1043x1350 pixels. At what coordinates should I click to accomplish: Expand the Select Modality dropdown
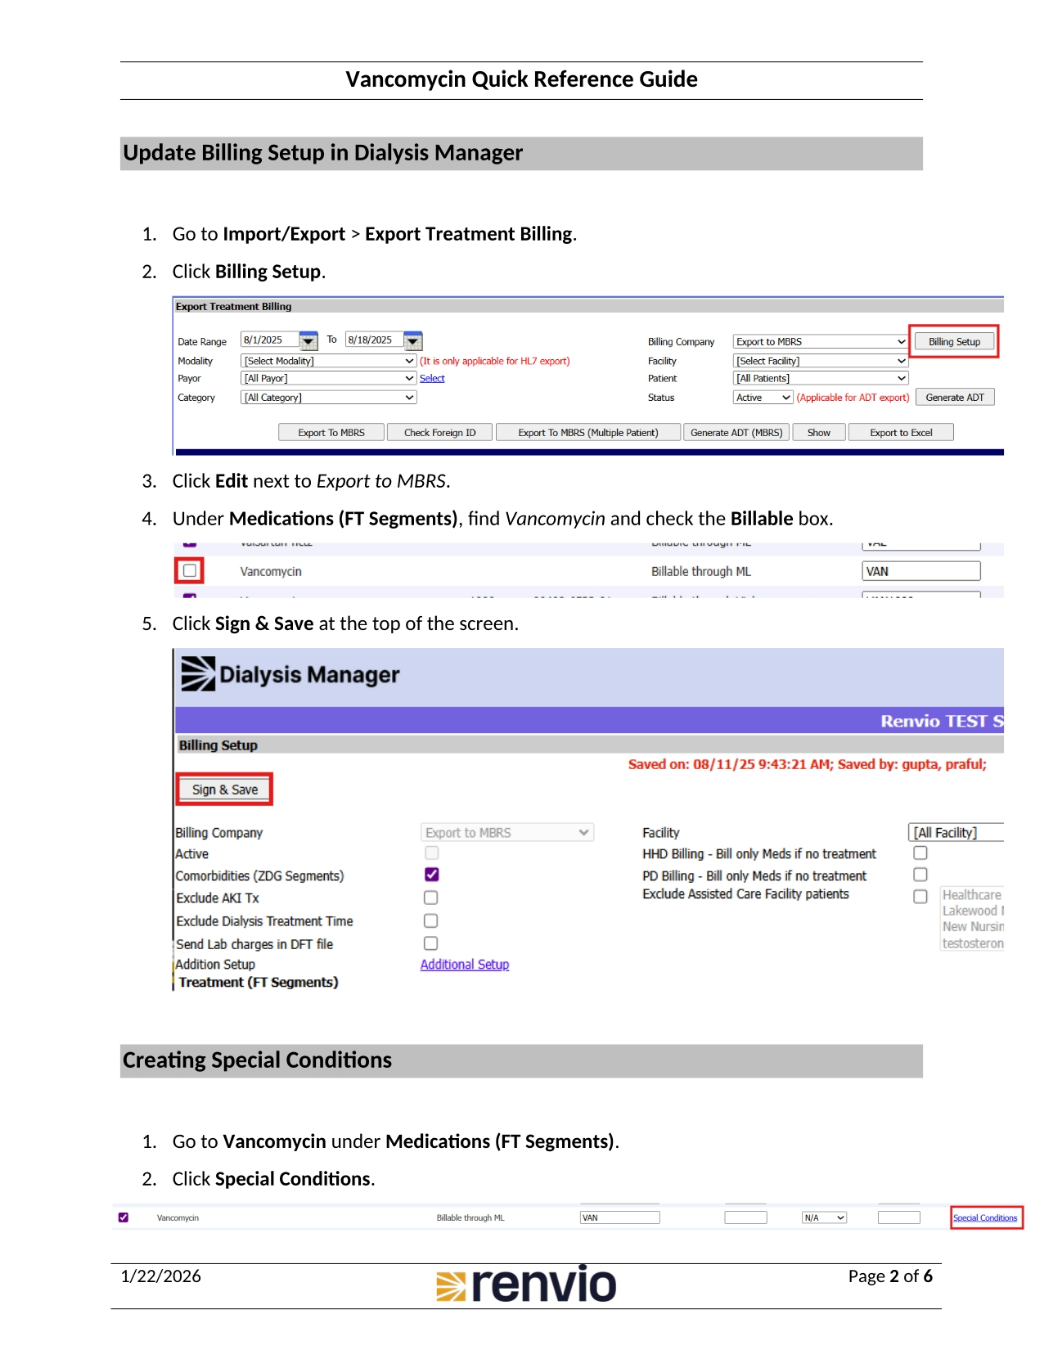click(x=329, y=361)
